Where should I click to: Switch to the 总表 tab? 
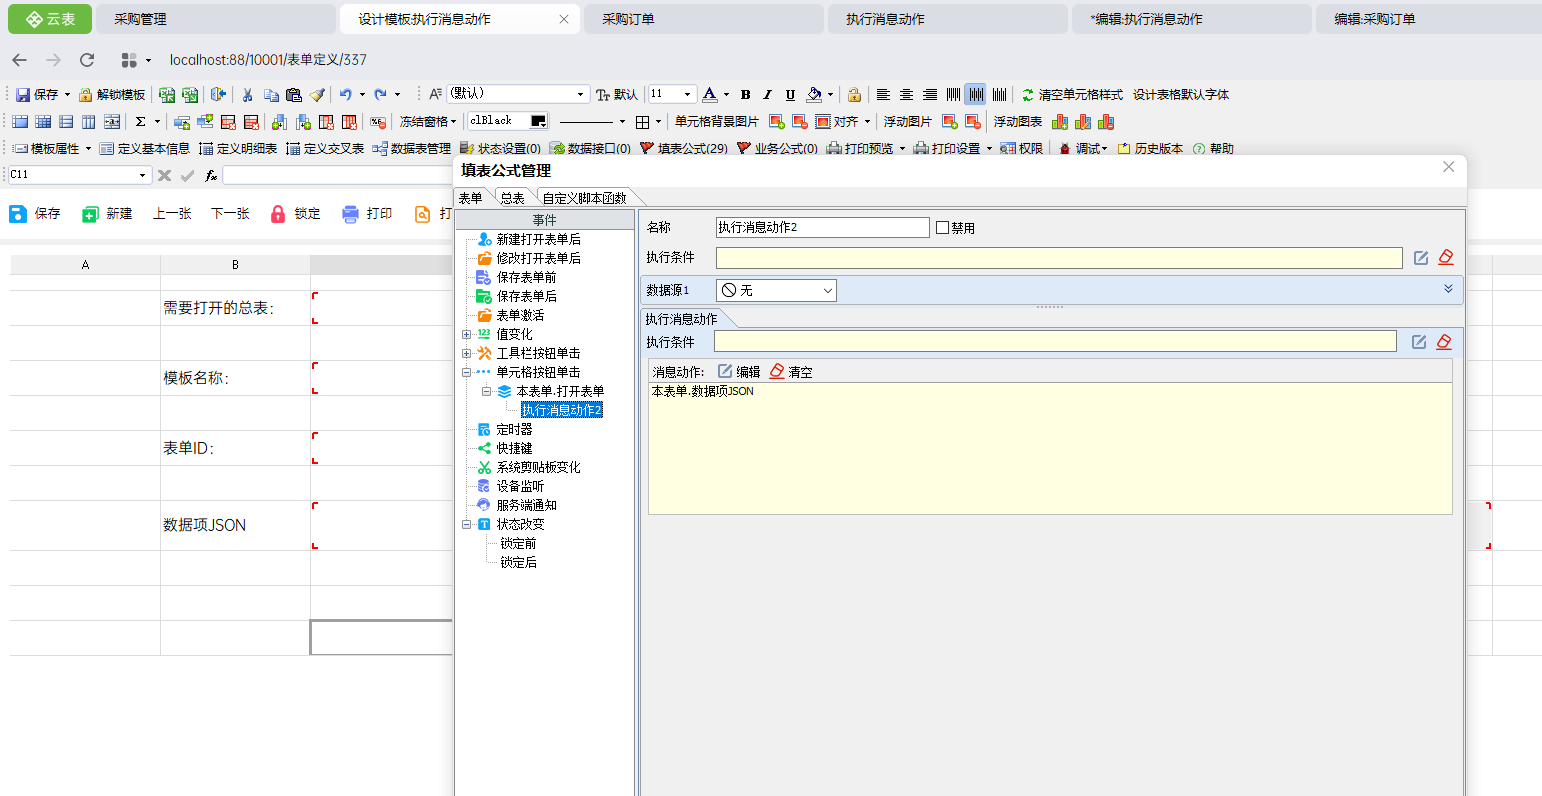coord(513,198)
